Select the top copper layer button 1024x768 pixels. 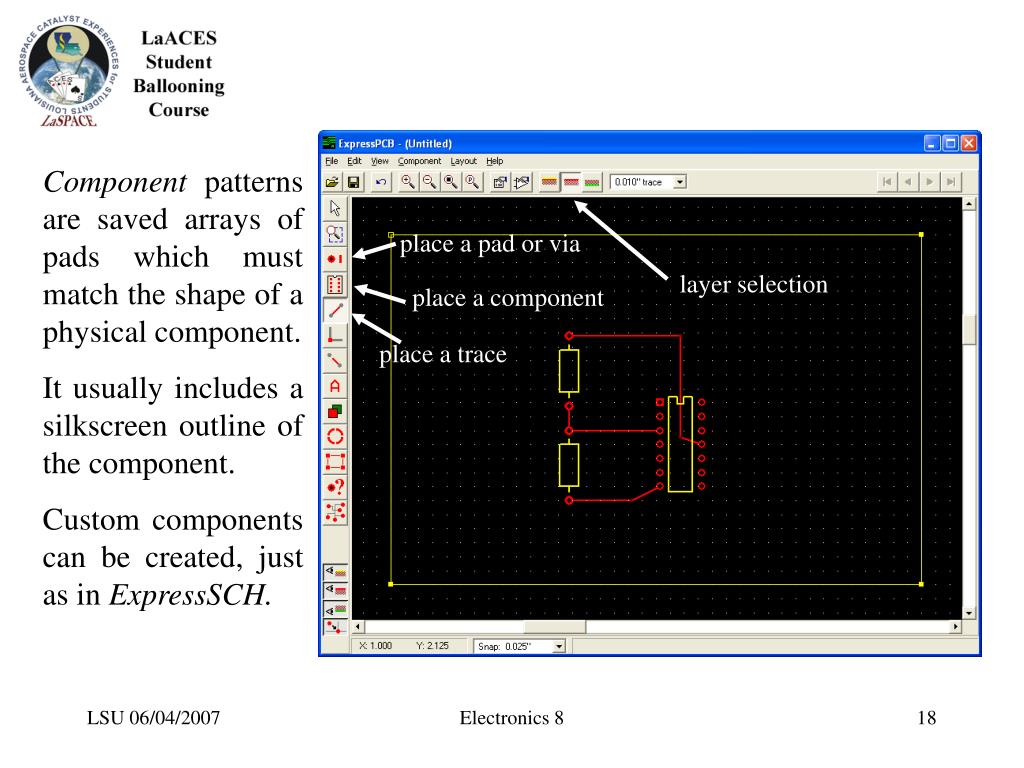point(571,182)
